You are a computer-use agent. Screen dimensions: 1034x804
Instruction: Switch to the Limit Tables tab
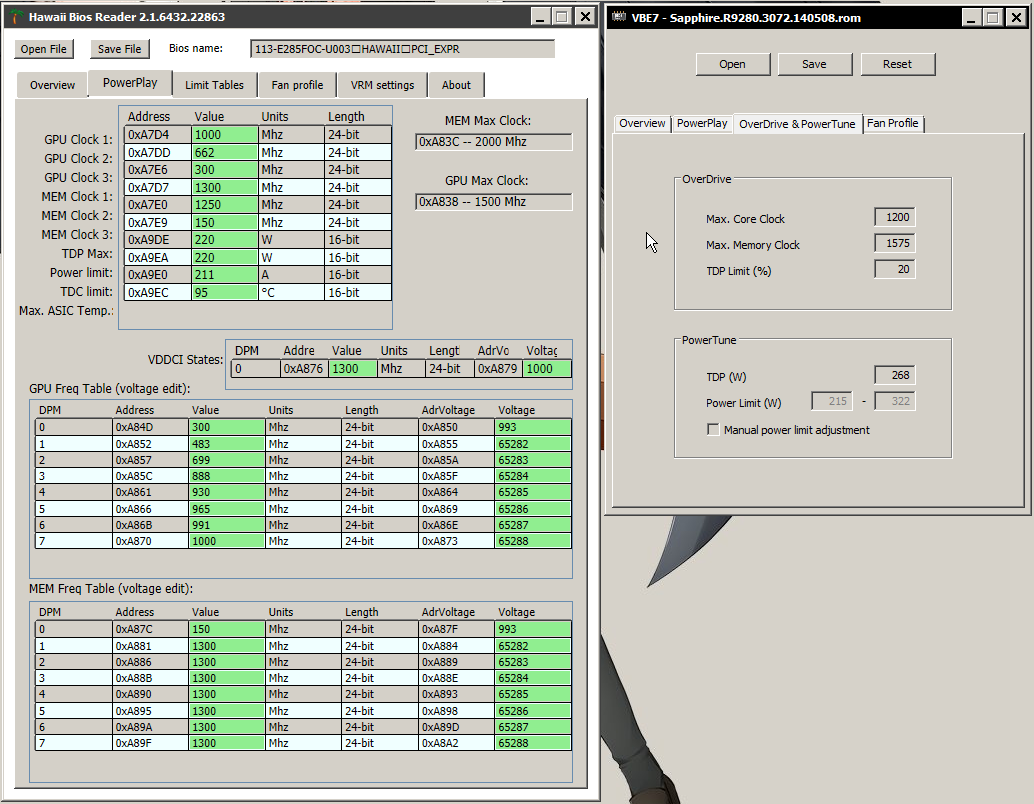[214, 85]
